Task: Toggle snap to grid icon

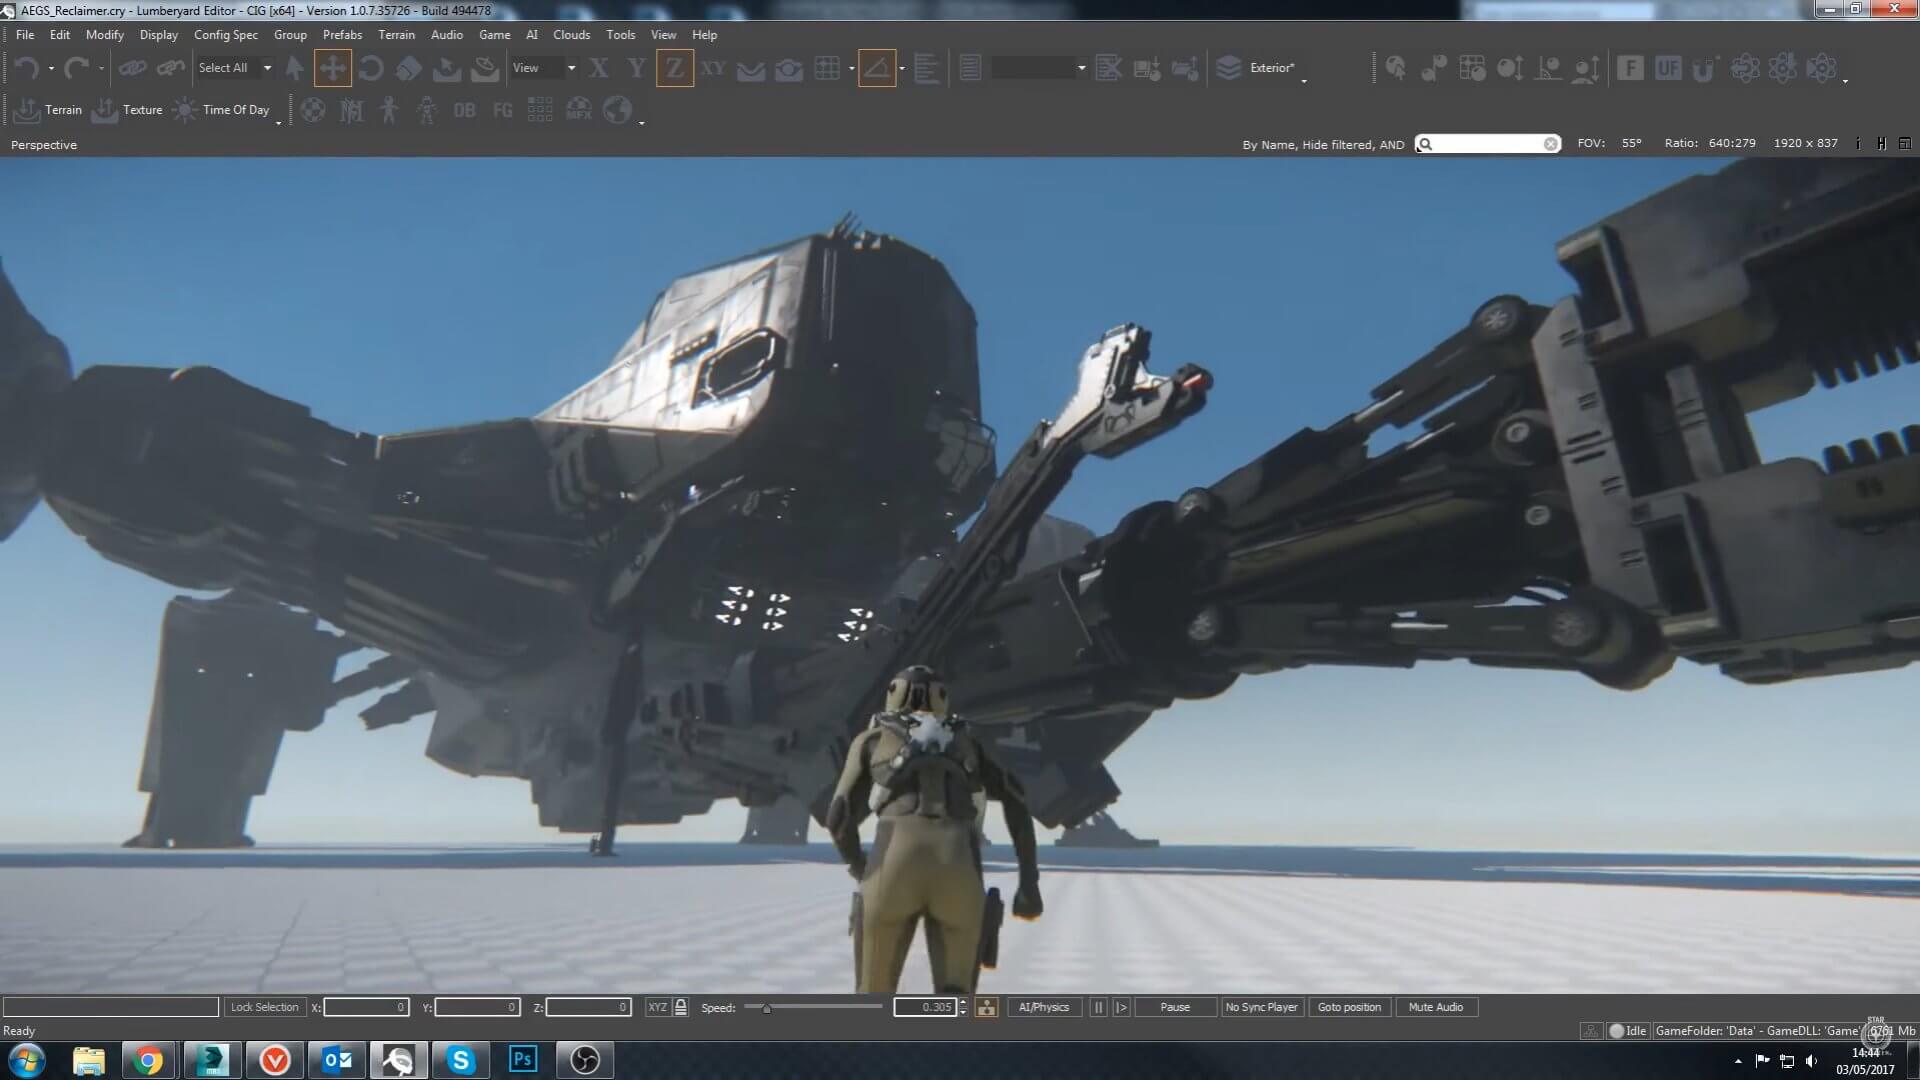Action: point(827,68)
